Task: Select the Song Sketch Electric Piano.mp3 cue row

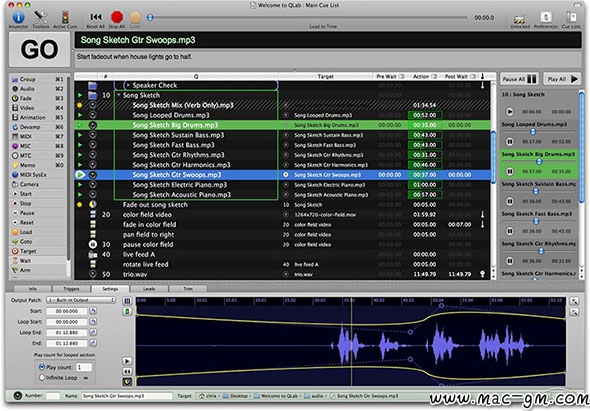Action: tap(283, 185)
